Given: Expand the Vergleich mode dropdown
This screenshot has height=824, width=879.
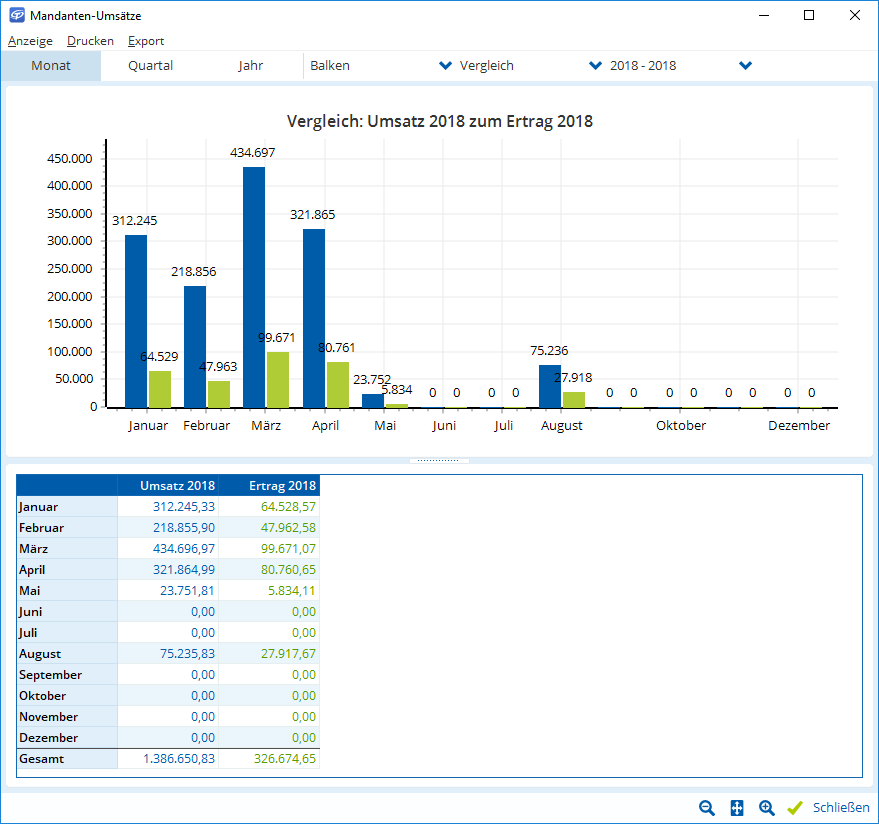Looking at the screenshot, I should [x=596, y=66].
